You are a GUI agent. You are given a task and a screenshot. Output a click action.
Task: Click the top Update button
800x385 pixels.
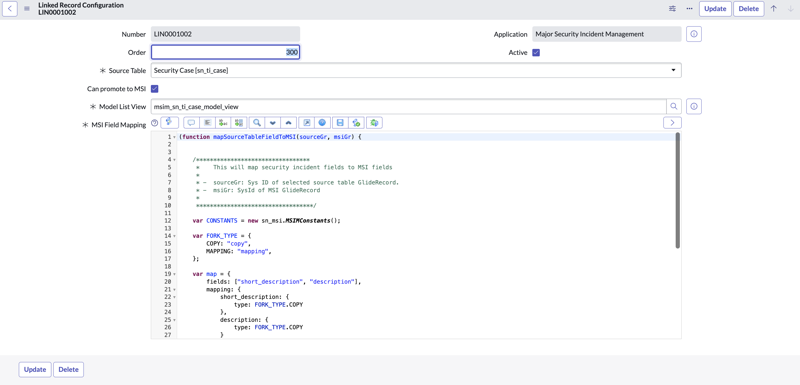coord(715,9)
